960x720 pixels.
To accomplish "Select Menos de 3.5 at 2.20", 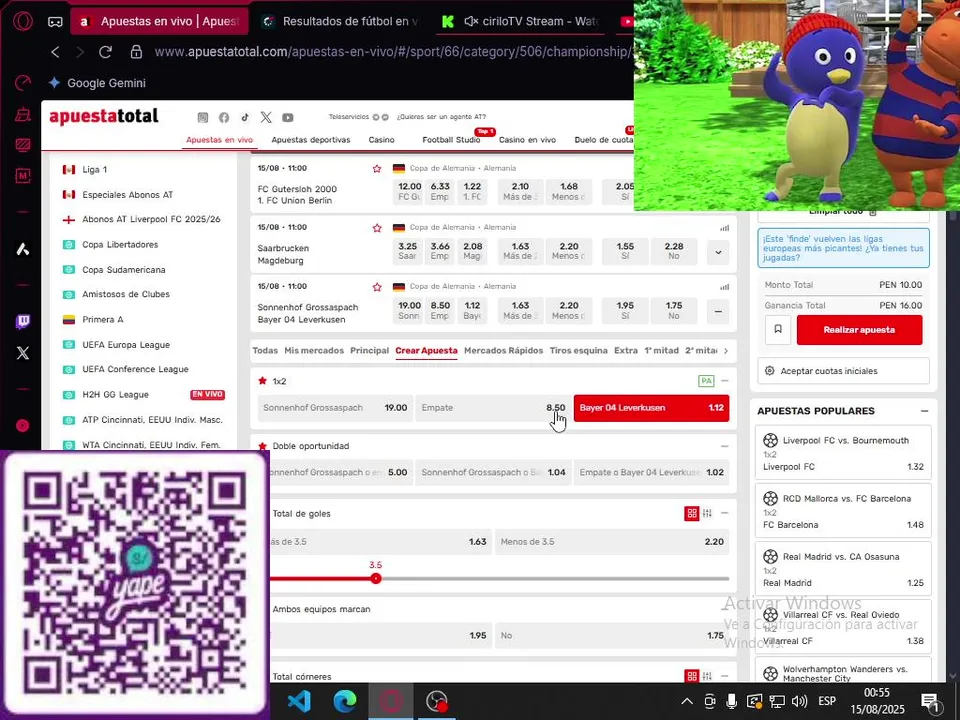I will coord(612,542).
